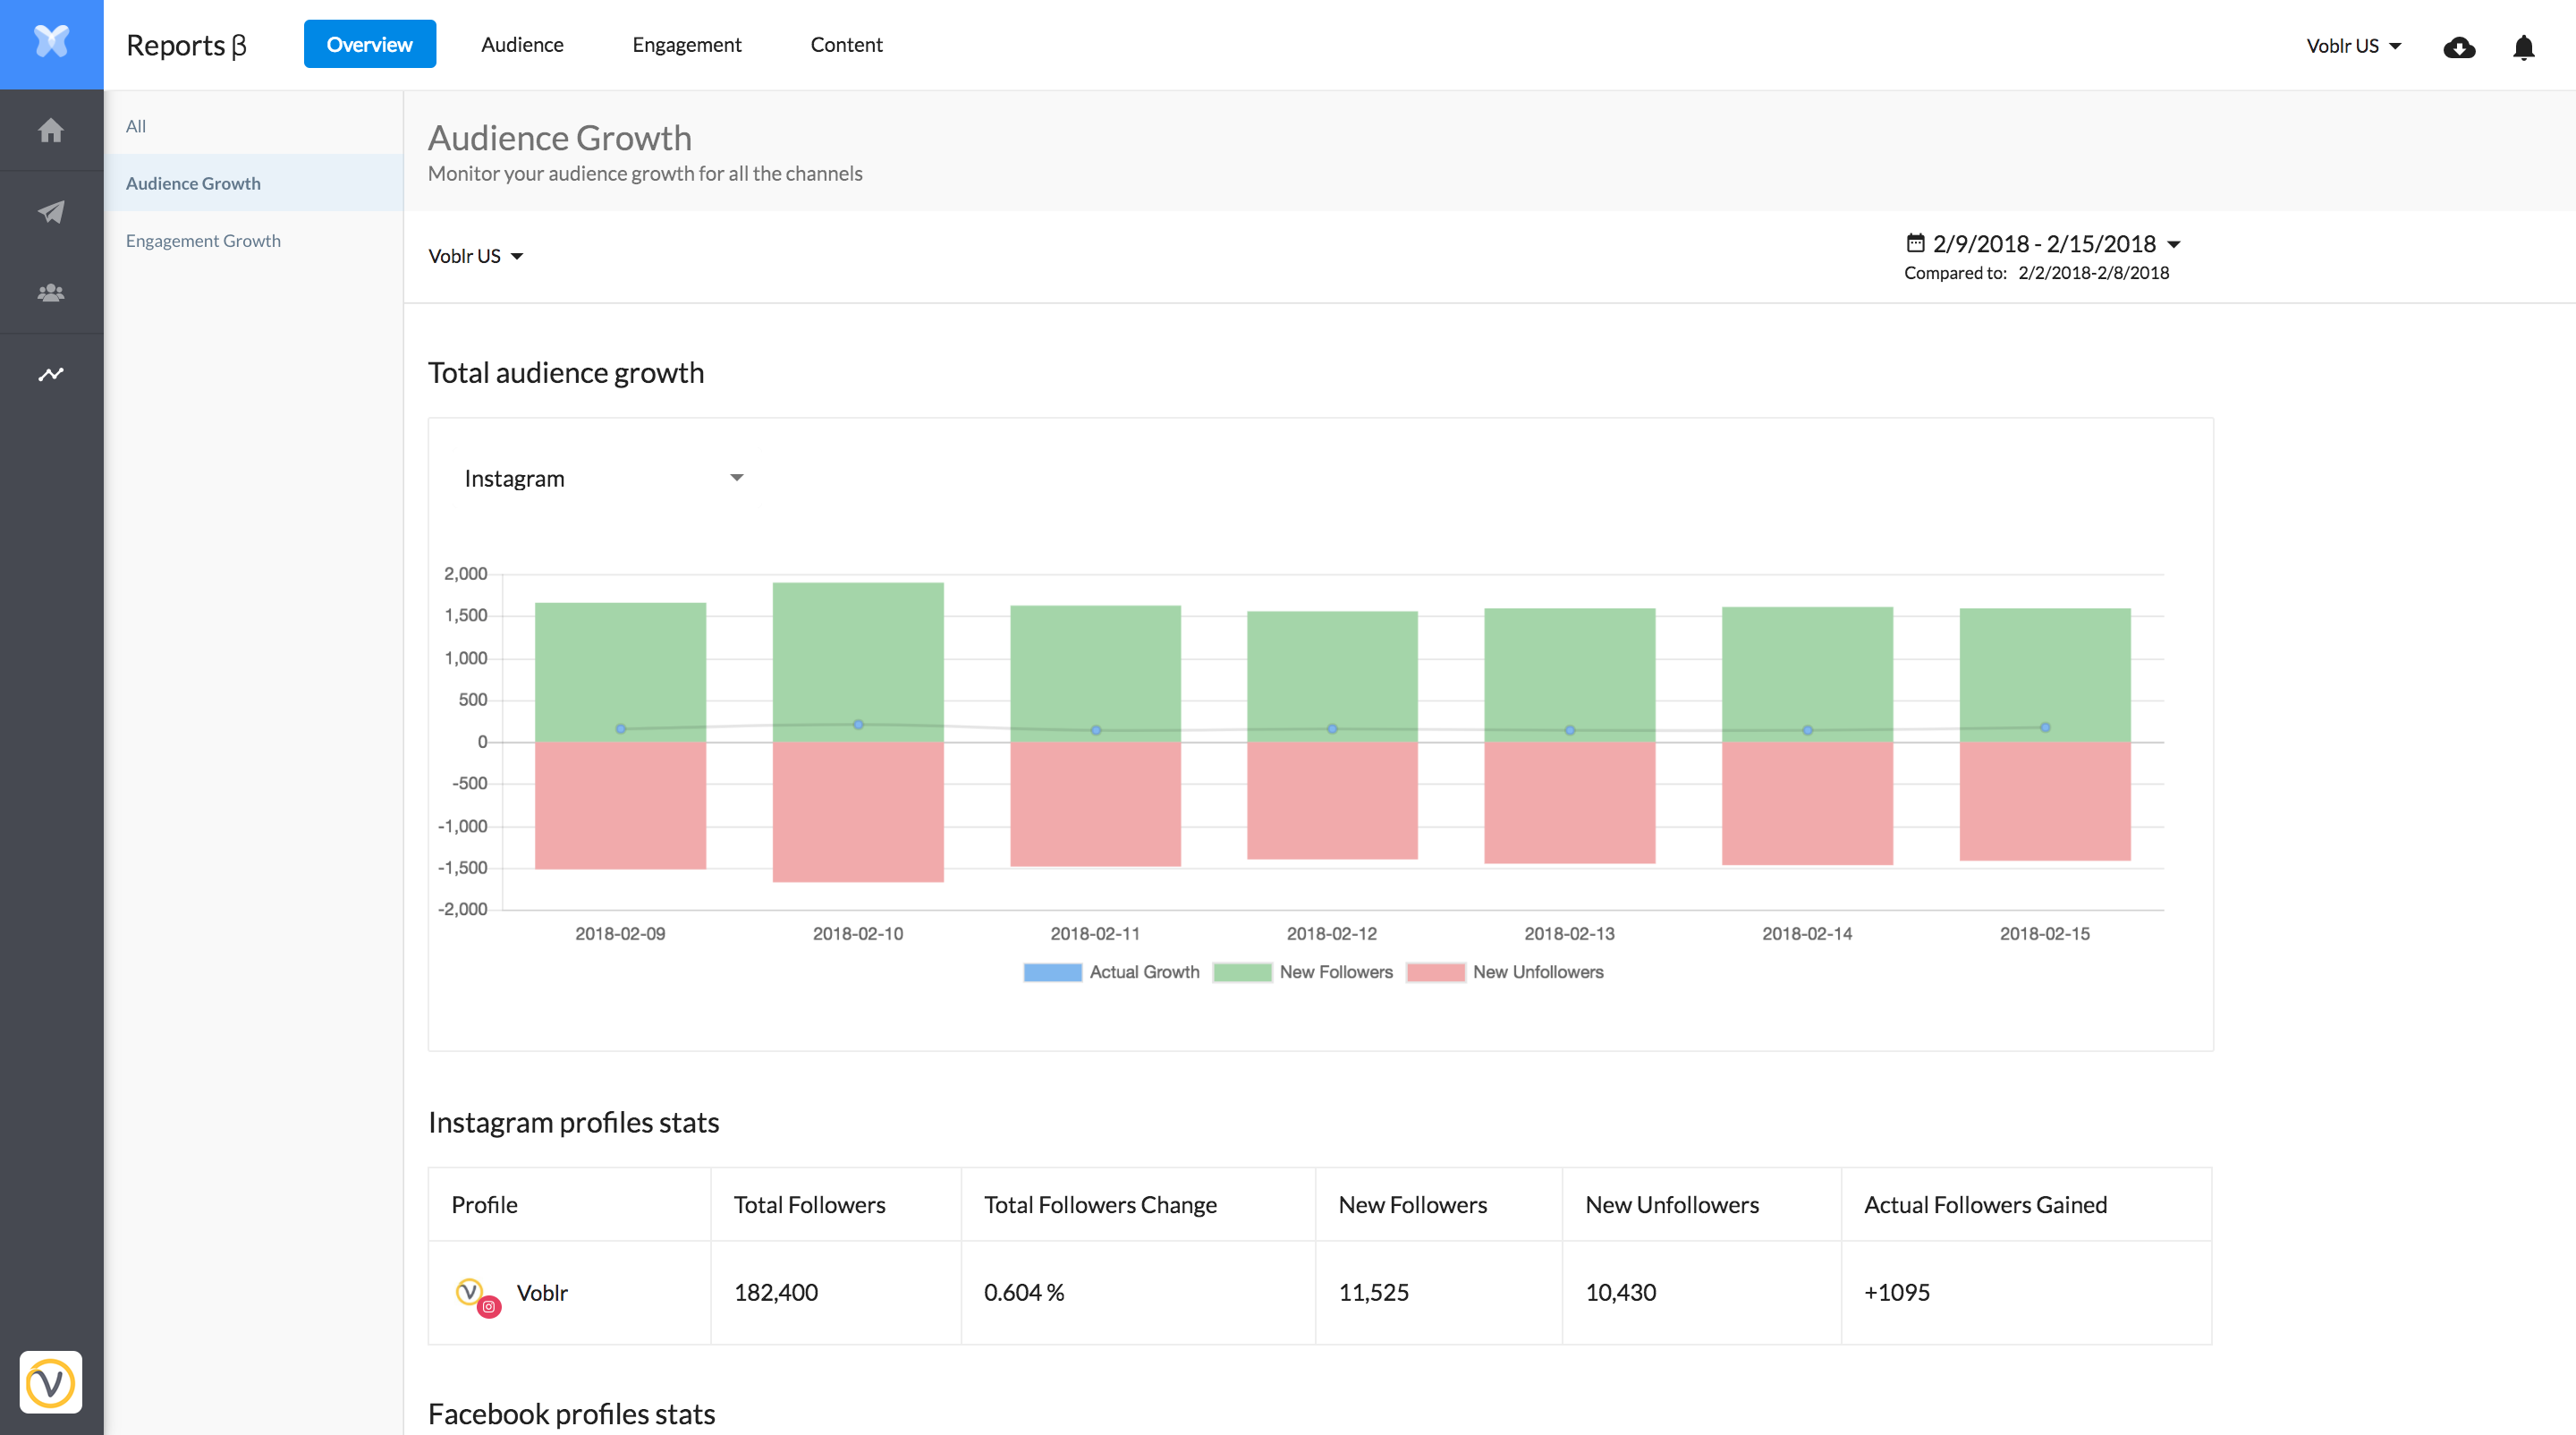This screenshot has height=1435, width=2576.
Task: Toggle New Followers legend swatch
Action: (1242, 972)
